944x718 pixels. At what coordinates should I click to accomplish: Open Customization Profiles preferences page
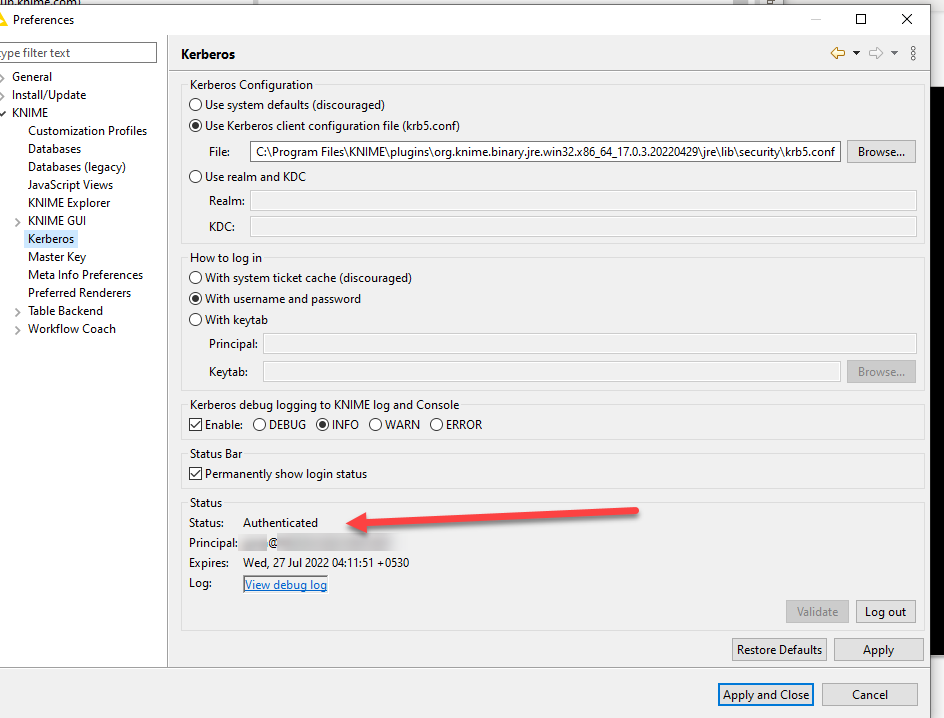pyautogui.click(x=87, y=131)
